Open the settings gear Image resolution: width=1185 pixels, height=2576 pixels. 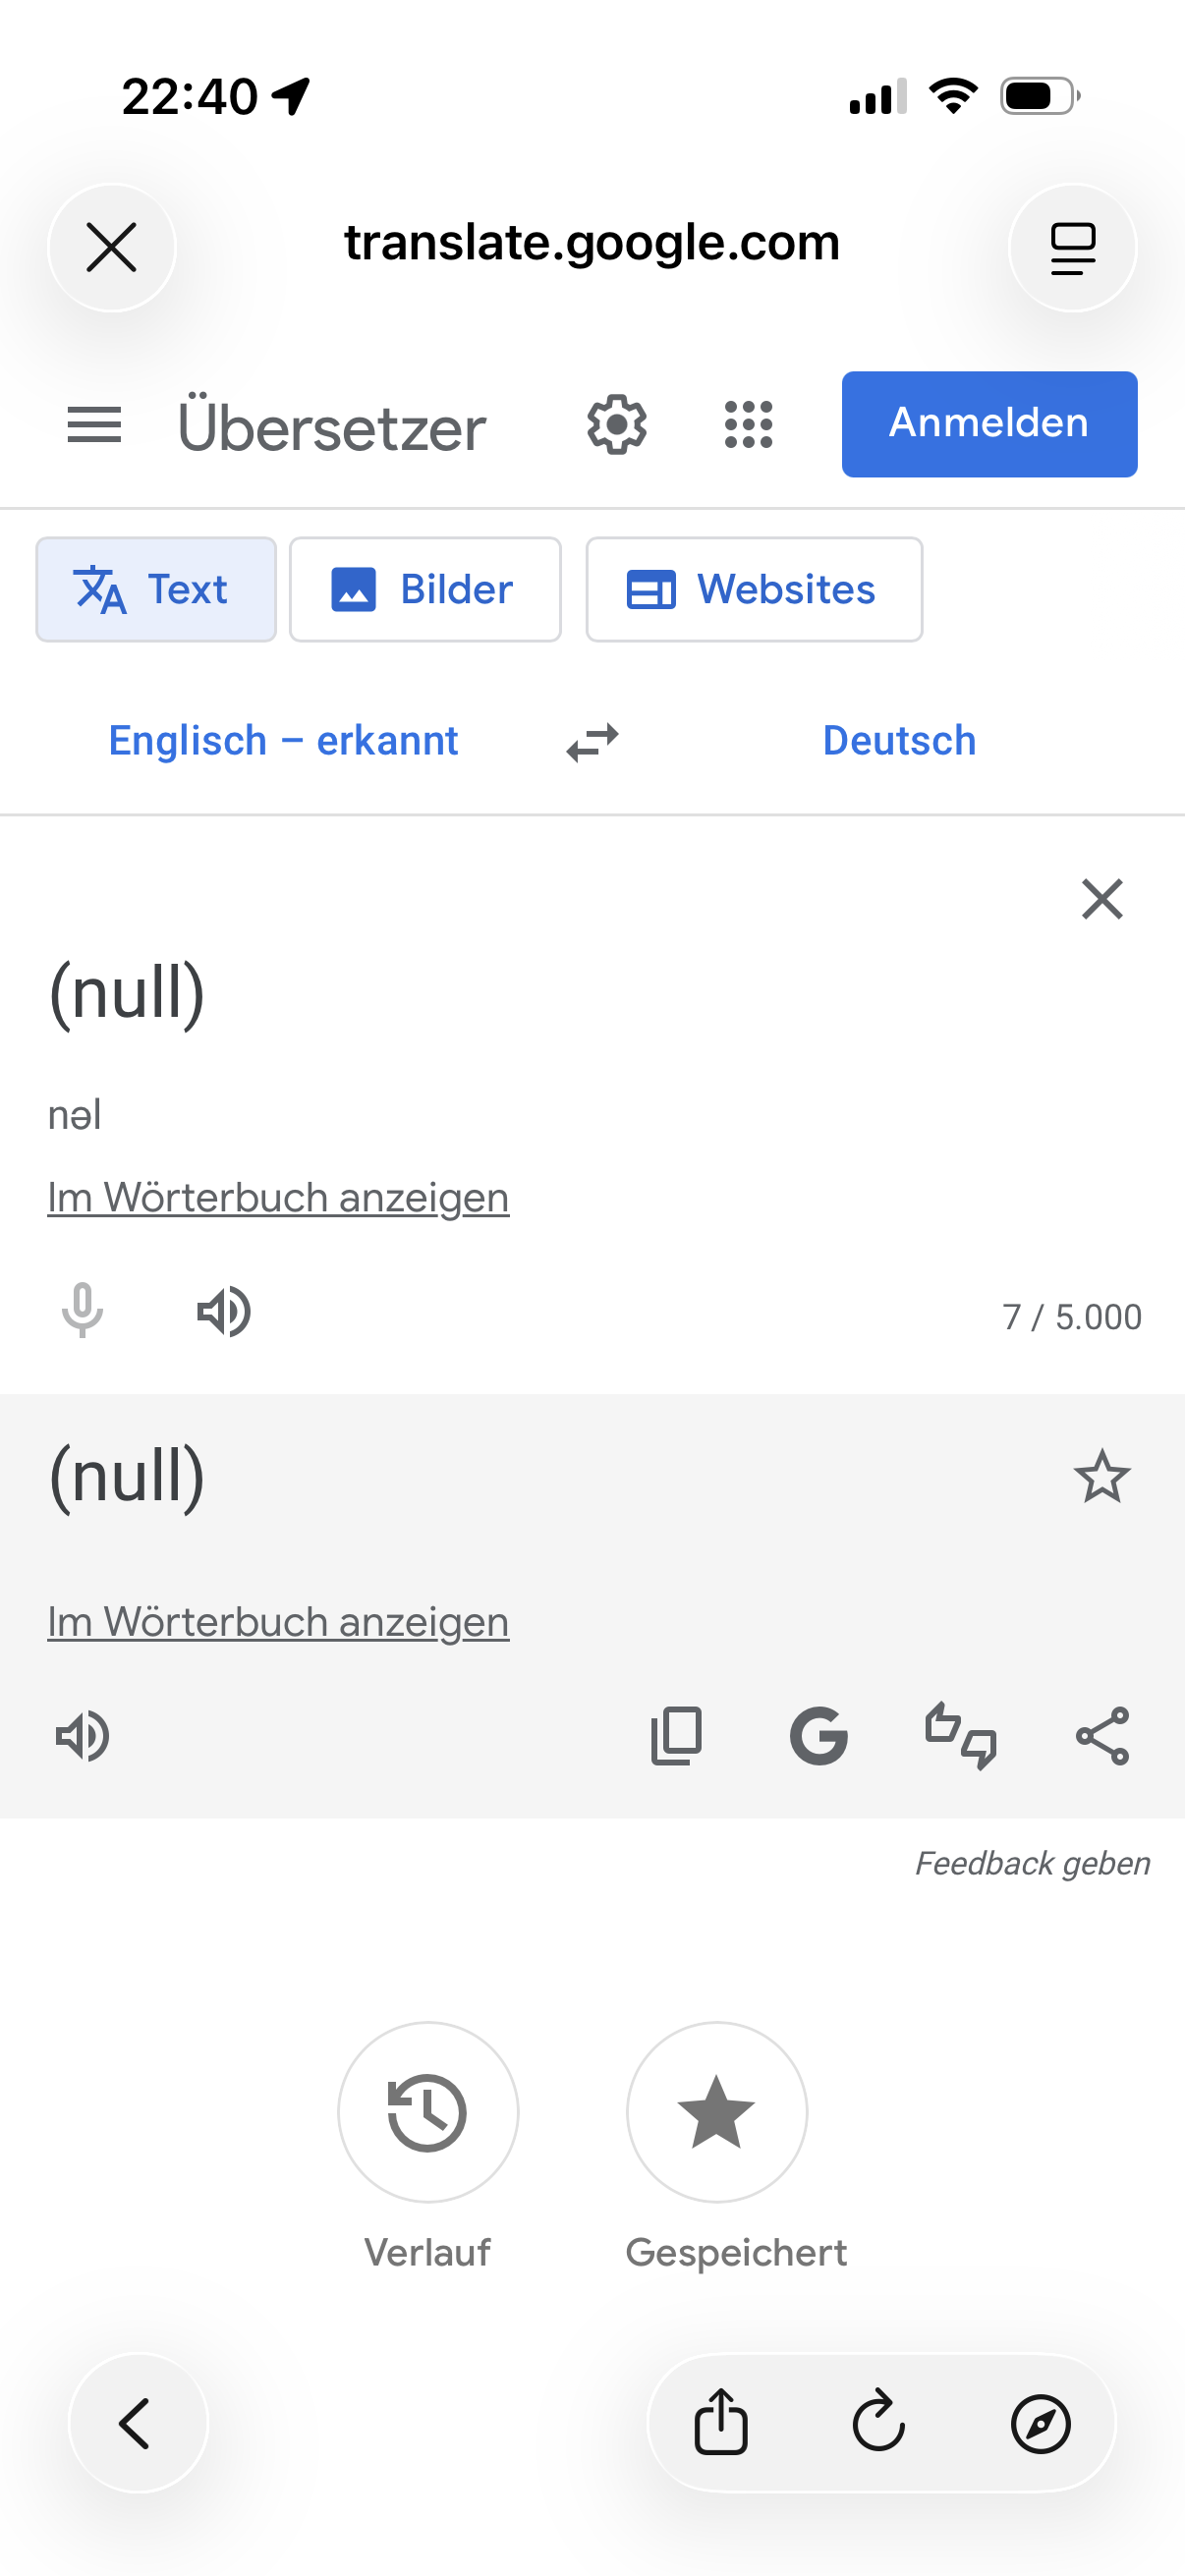point(616,425)
